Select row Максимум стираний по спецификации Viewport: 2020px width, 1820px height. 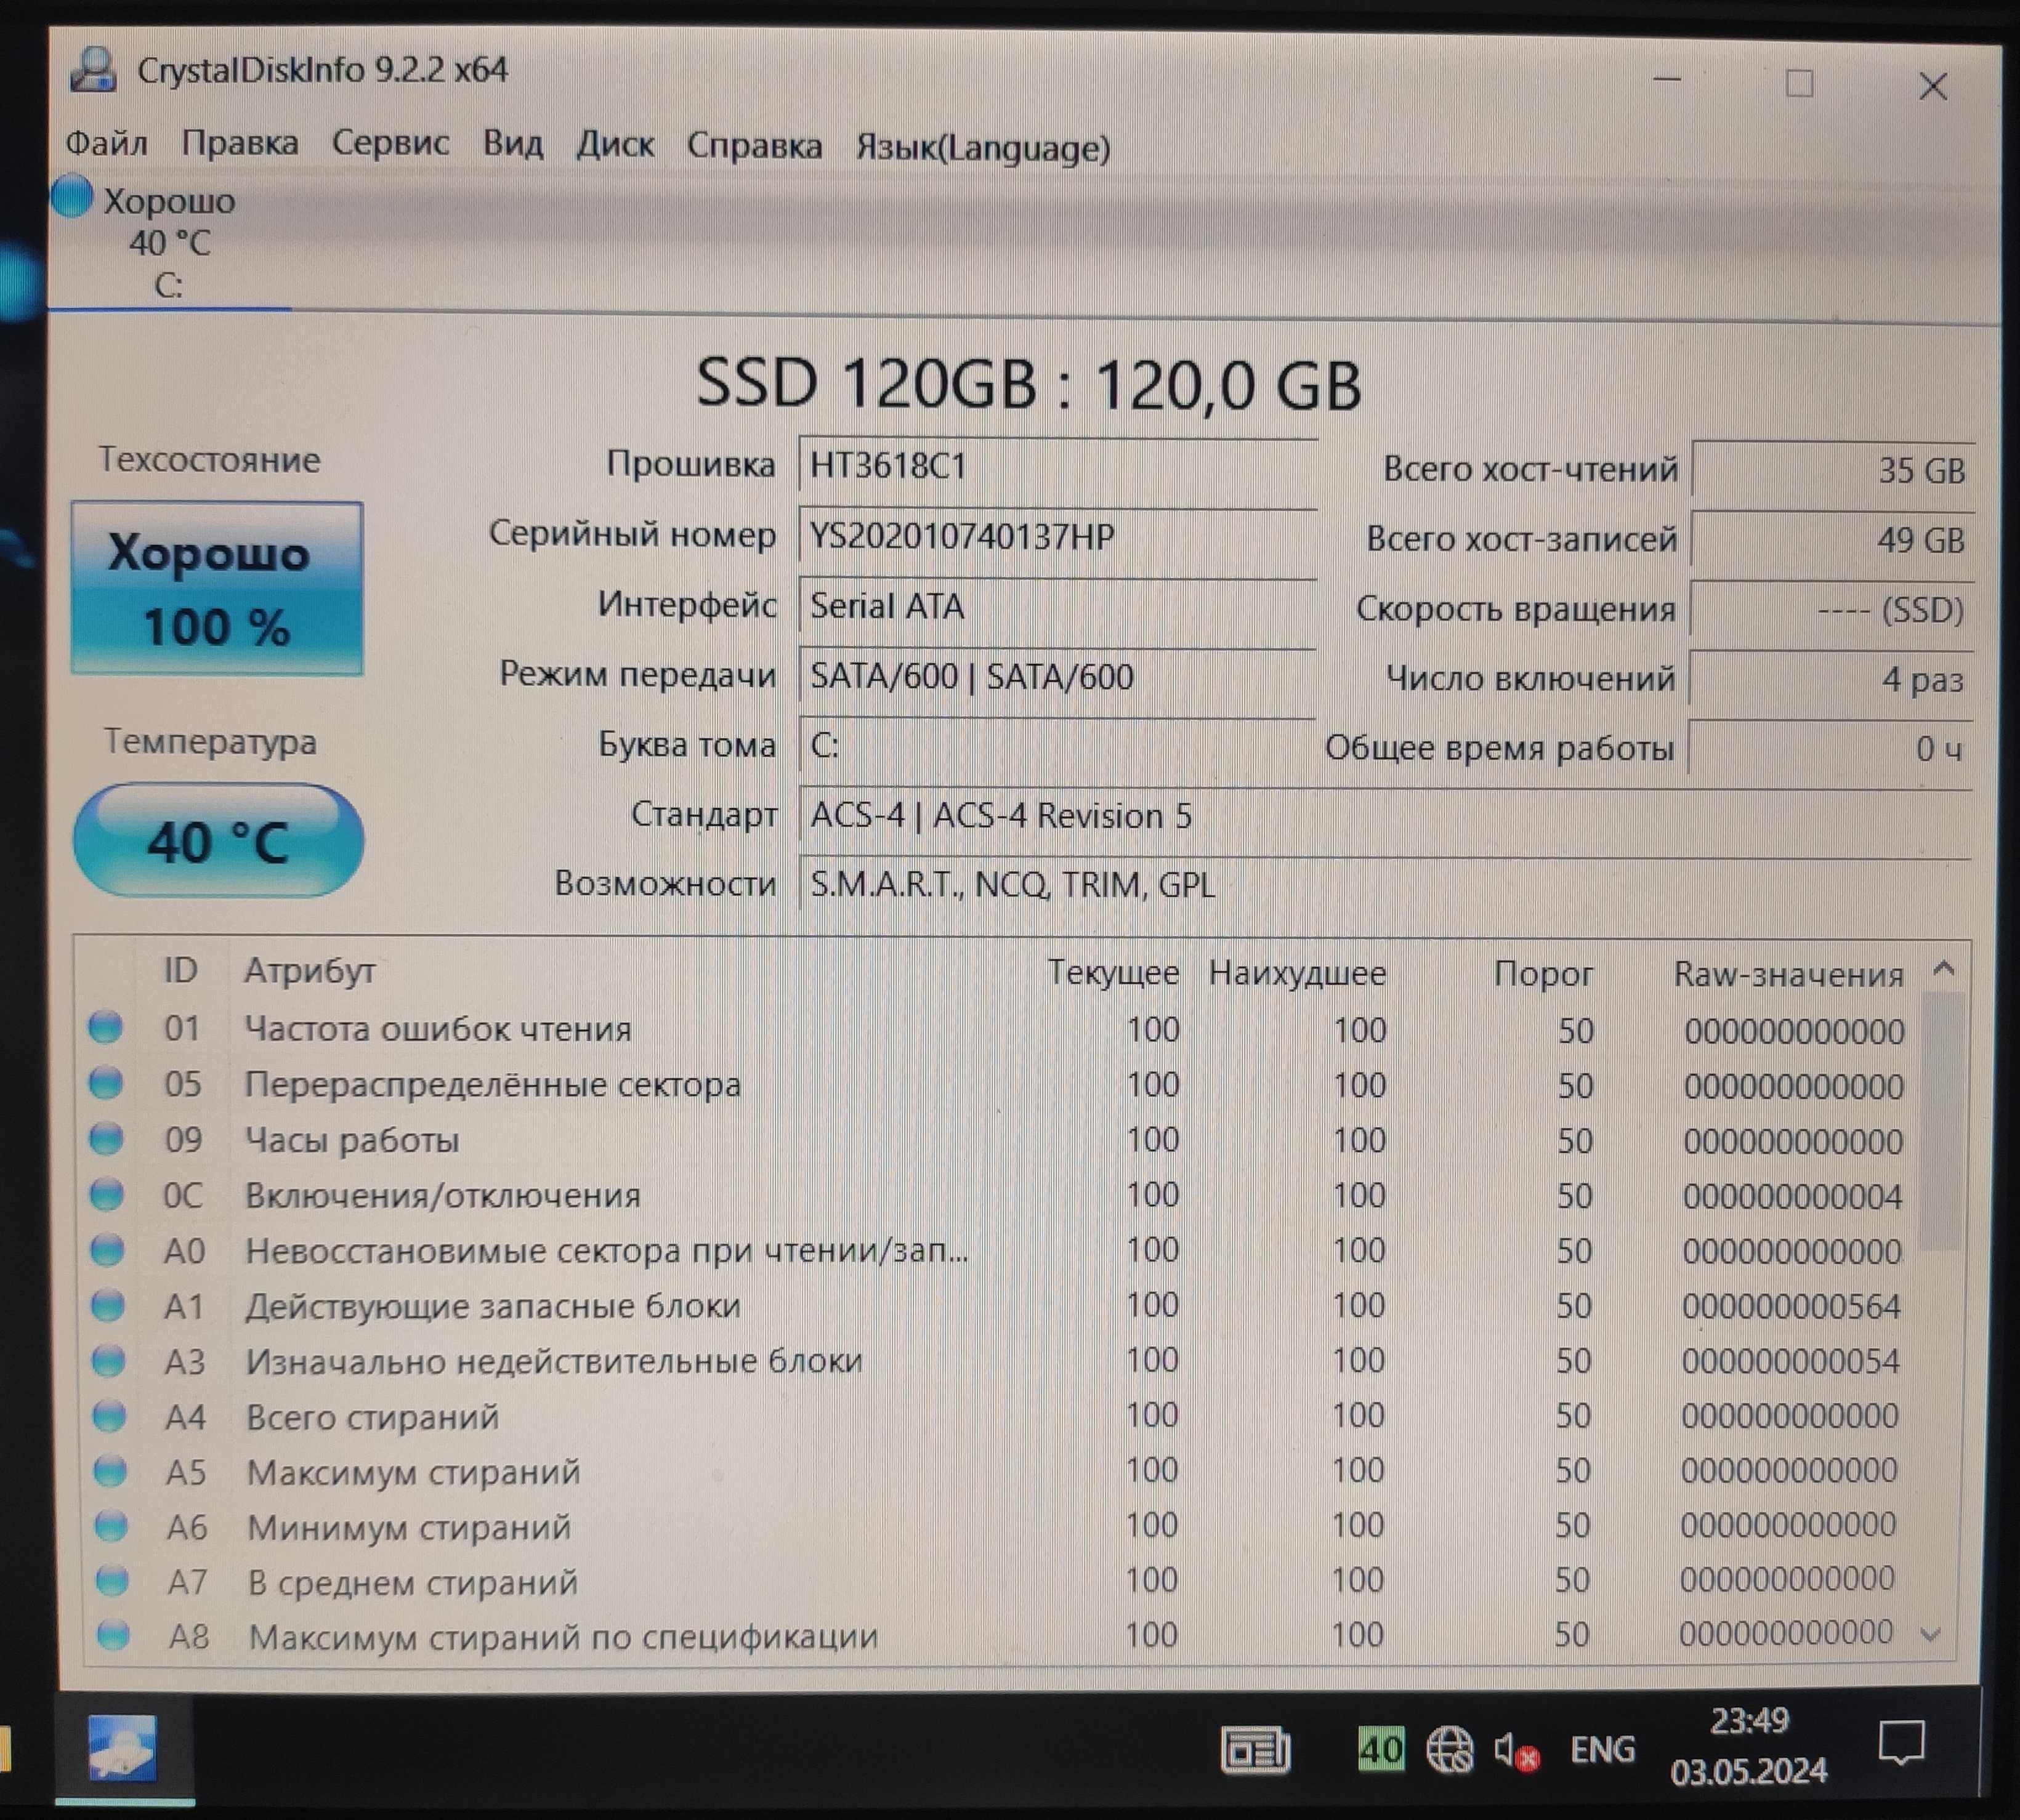1000,1635
